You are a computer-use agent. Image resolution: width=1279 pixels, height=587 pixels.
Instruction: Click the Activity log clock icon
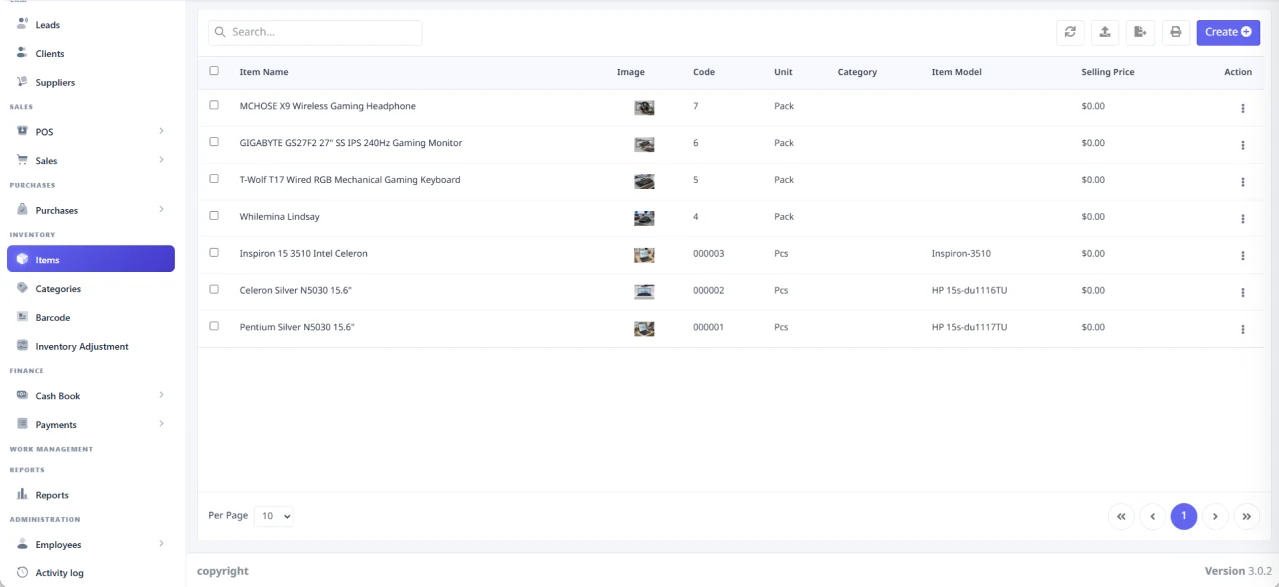[x=22, y=572]
